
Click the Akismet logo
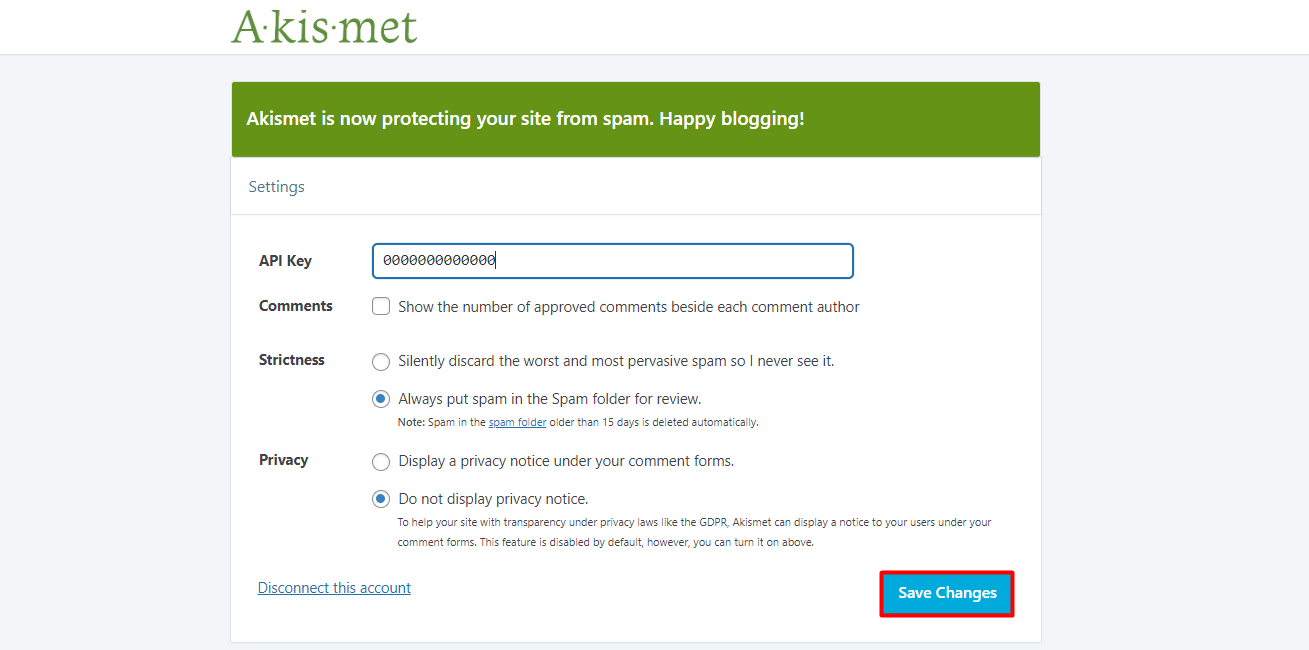[324, 26]
